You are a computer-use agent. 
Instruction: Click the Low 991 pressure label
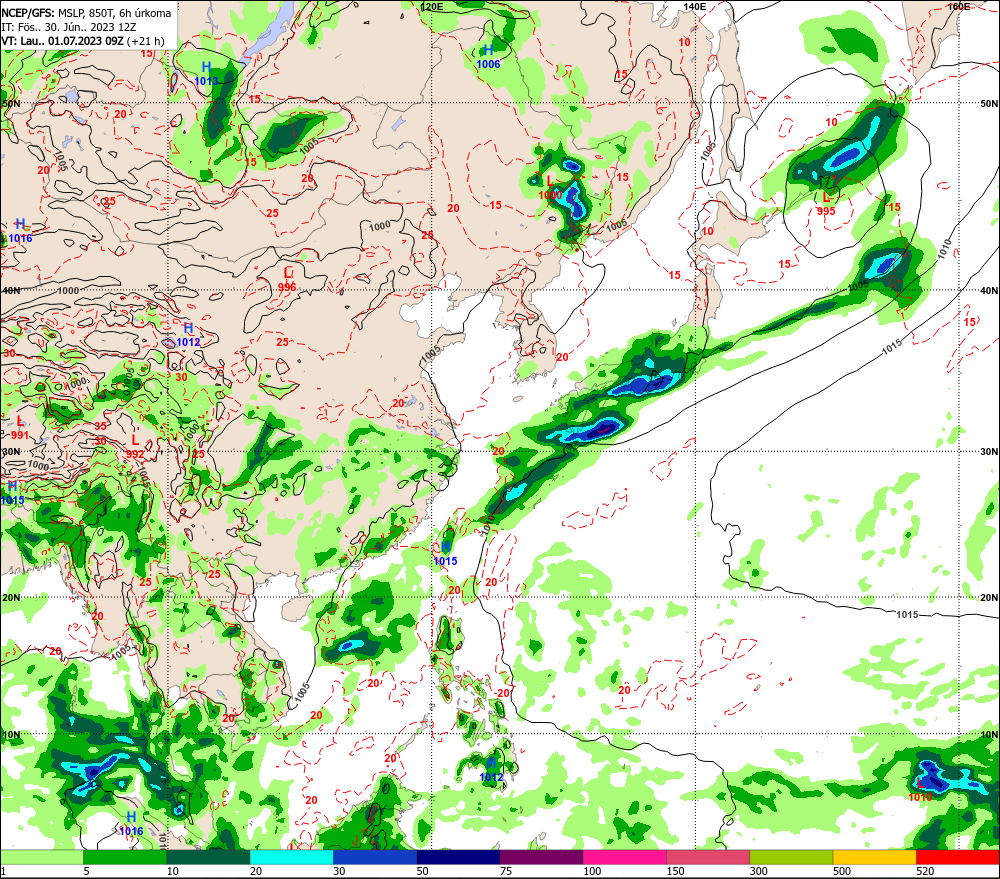[20, 428]
